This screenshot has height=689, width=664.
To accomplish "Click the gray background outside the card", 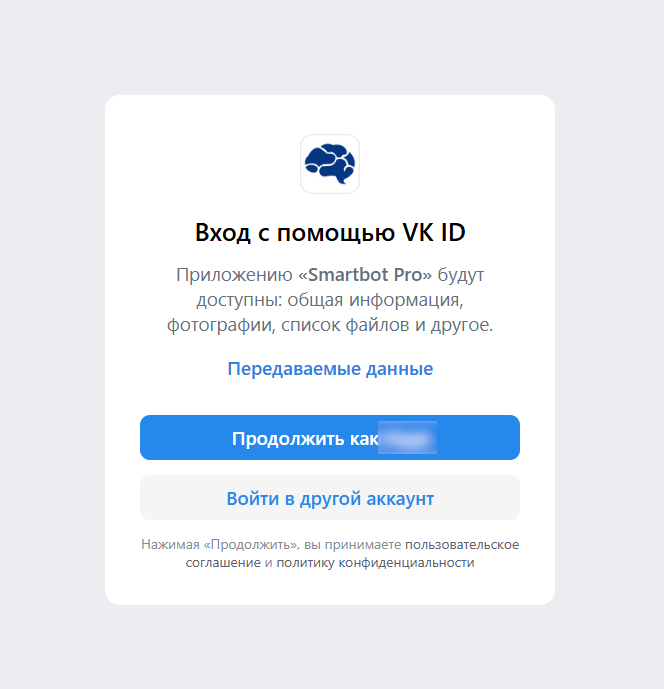I will tap(53, 343).
